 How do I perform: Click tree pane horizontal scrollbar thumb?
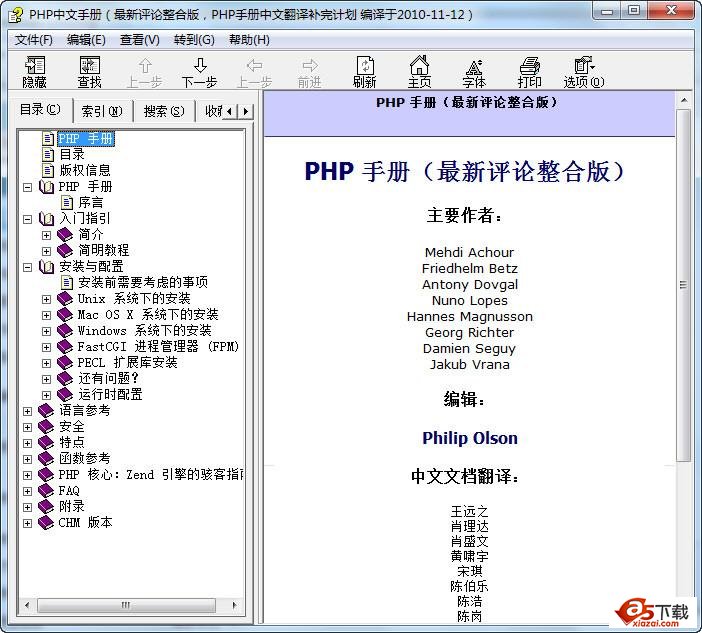(x=126, y=605)
